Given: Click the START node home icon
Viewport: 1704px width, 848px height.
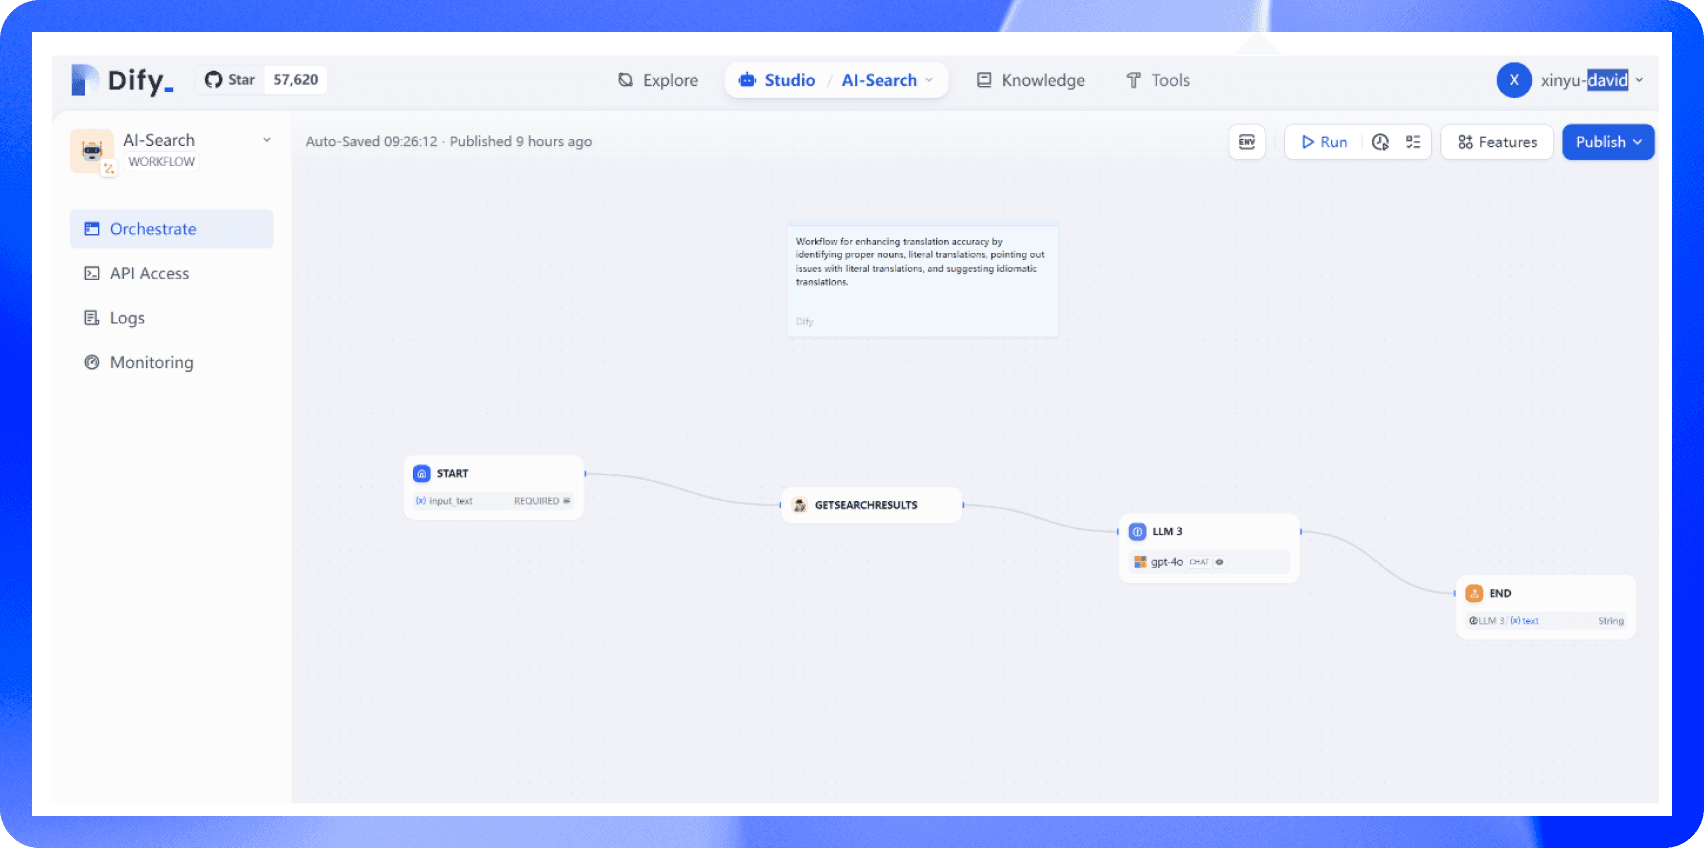Looking at the screenshot, I should pos(422,474).
